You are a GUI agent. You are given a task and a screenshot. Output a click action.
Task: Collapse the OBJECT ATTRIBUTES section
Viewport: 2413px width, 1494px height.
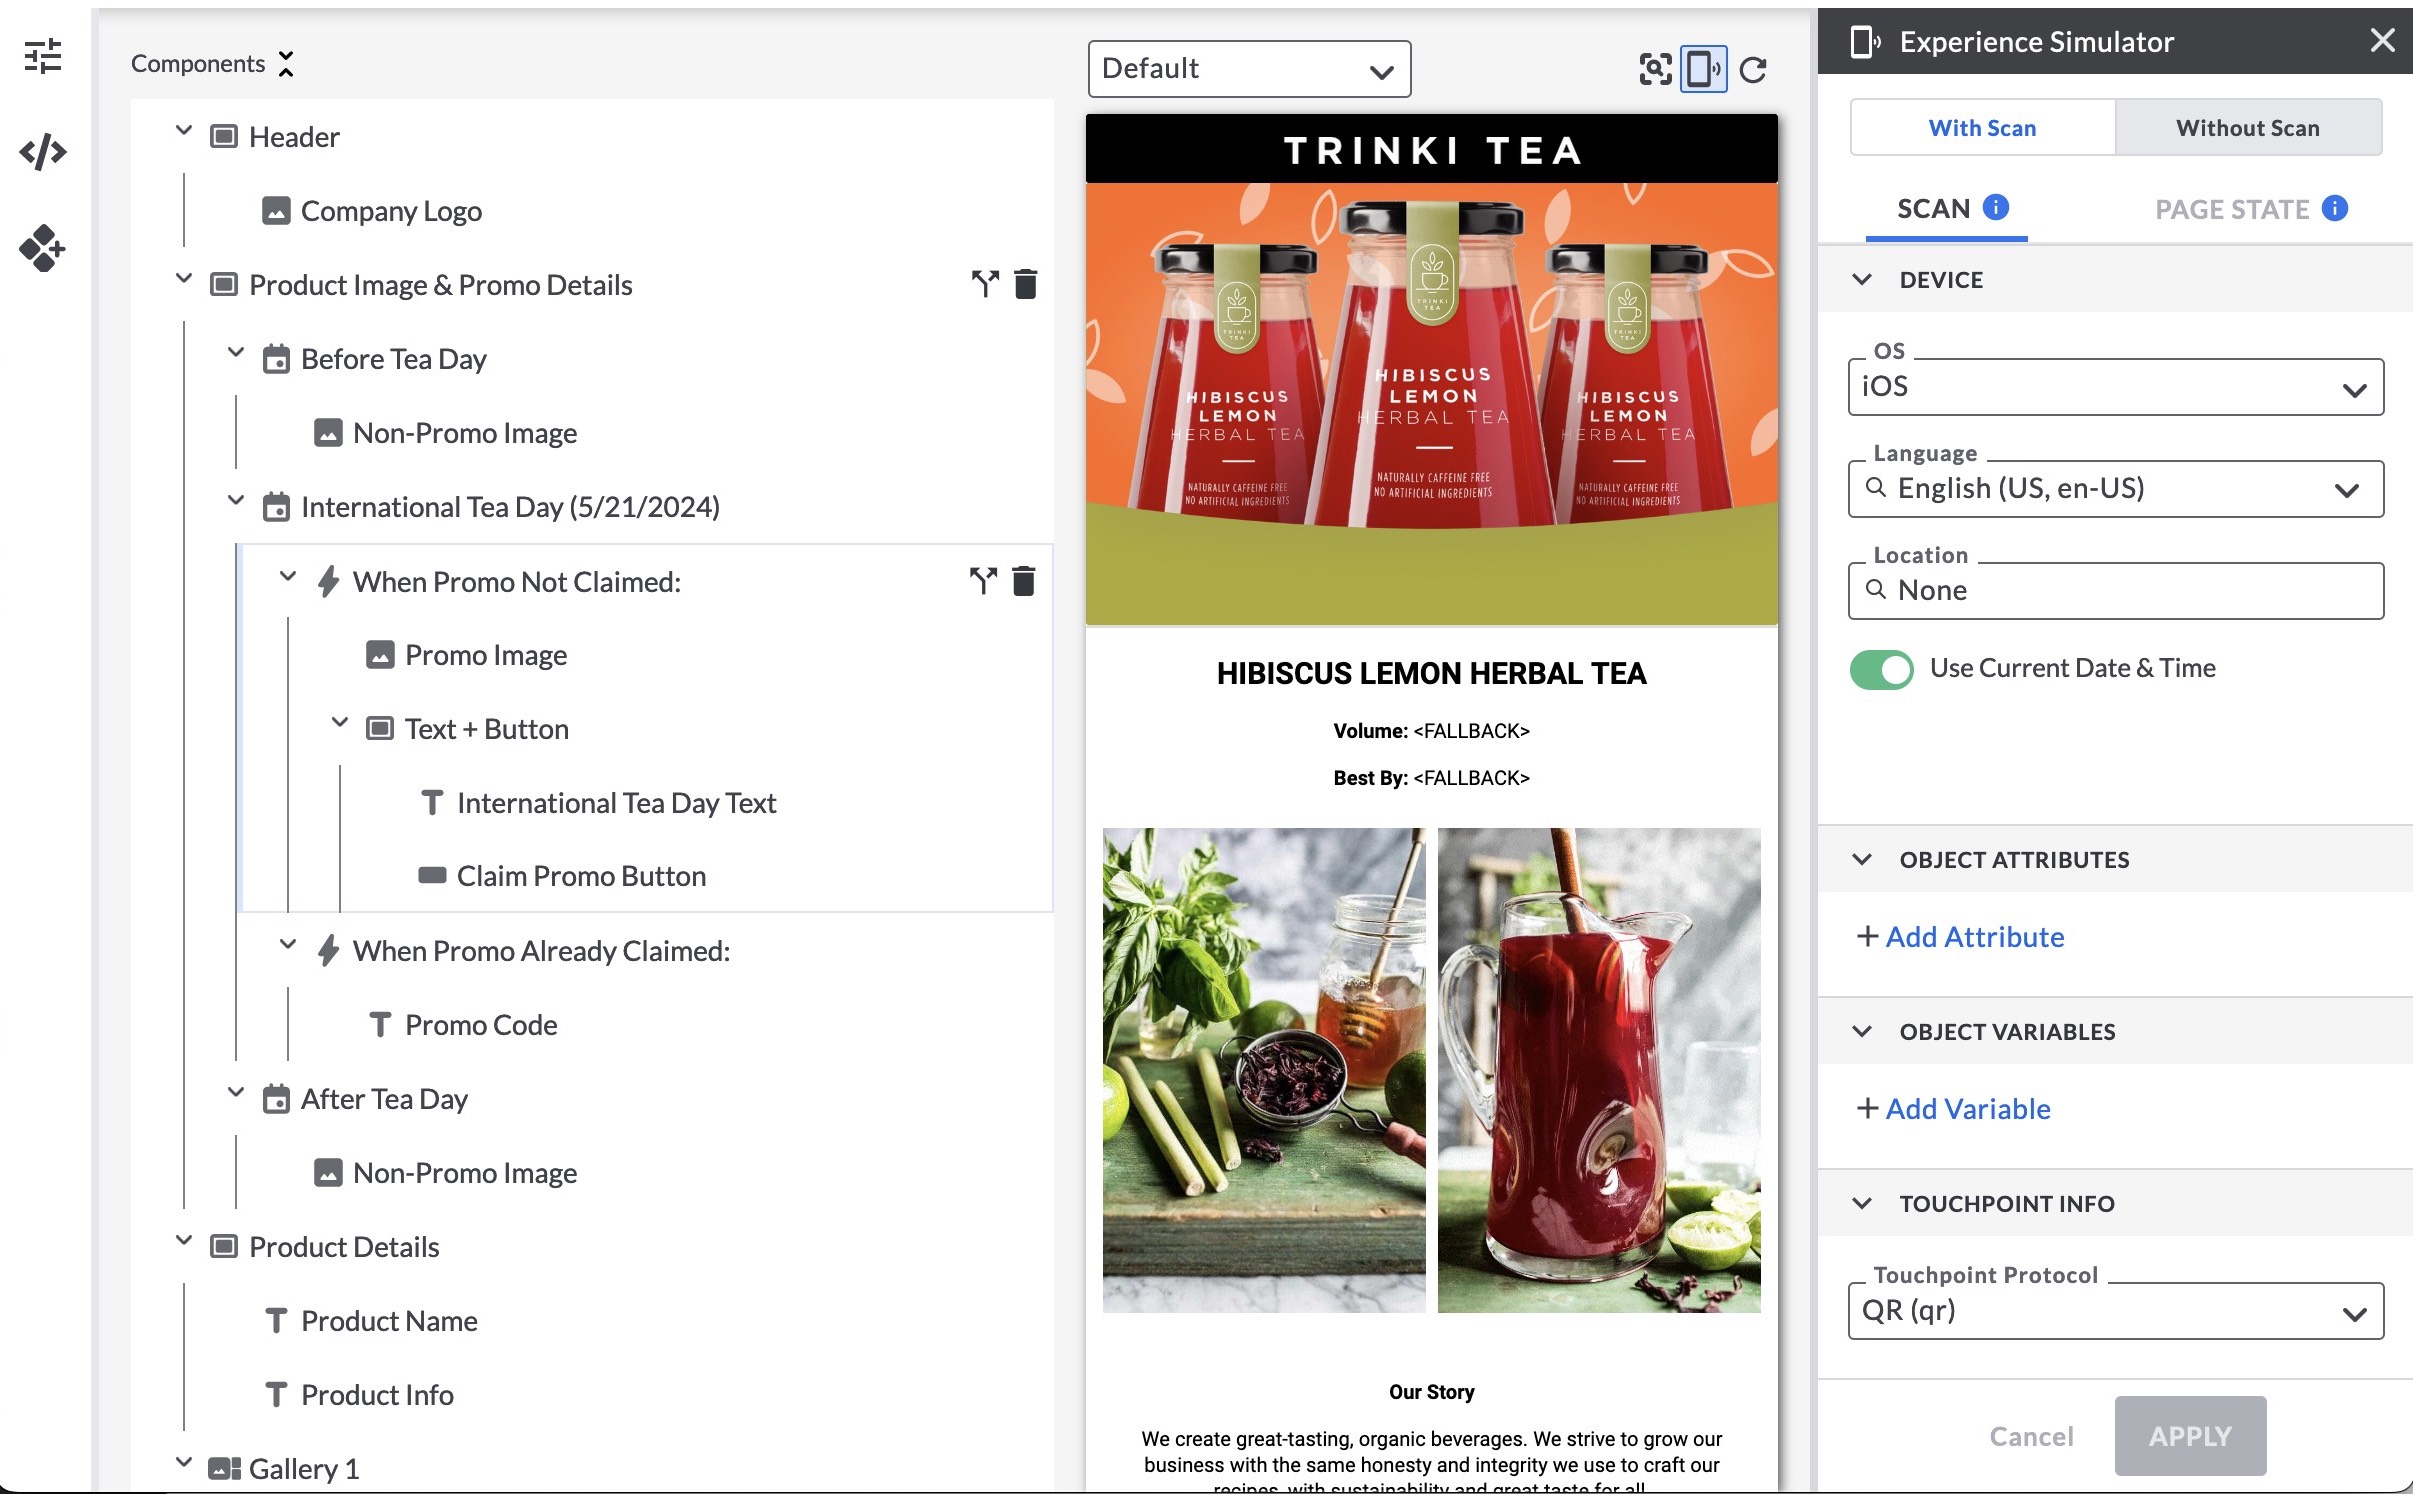(x=1861, y=860)
